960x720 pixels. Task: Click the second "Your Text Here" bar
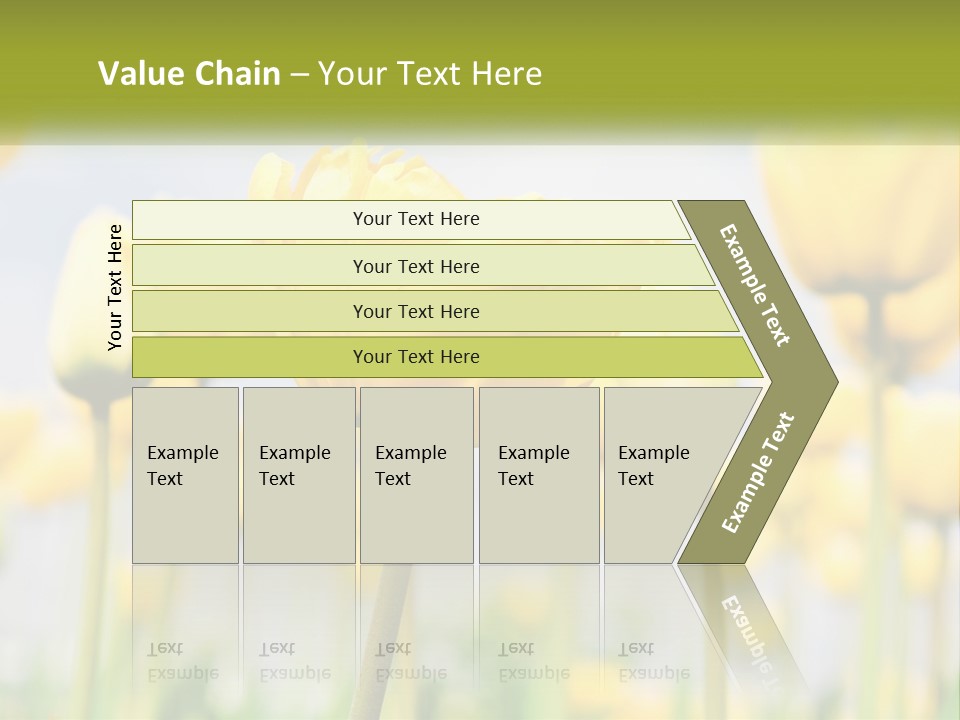pos(415,266)
